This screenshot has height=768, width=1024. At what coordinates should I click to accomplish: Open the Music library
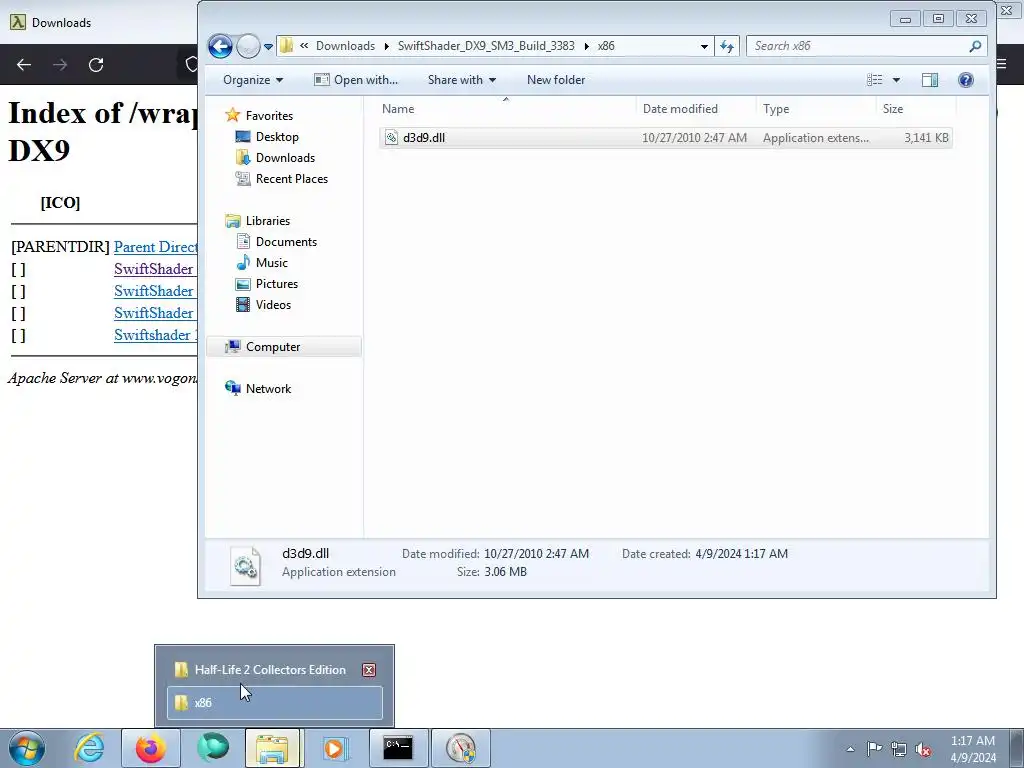pyautogui.click(x=272, y=263)
